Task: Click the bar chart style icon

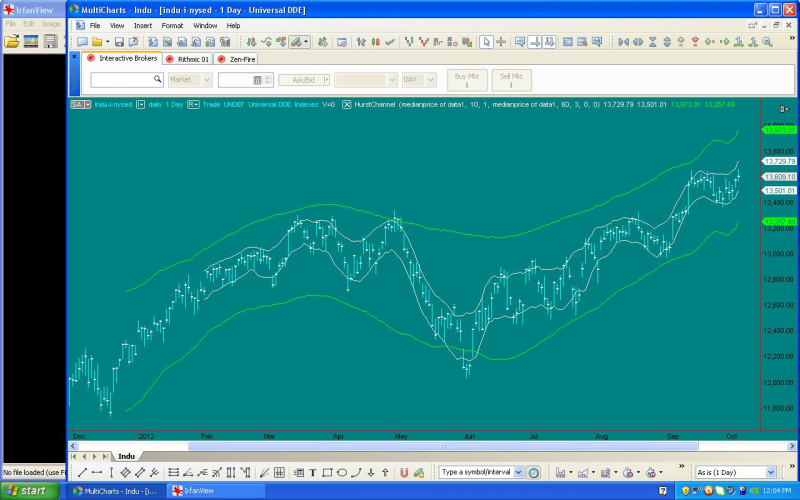Action: (361, 42)
